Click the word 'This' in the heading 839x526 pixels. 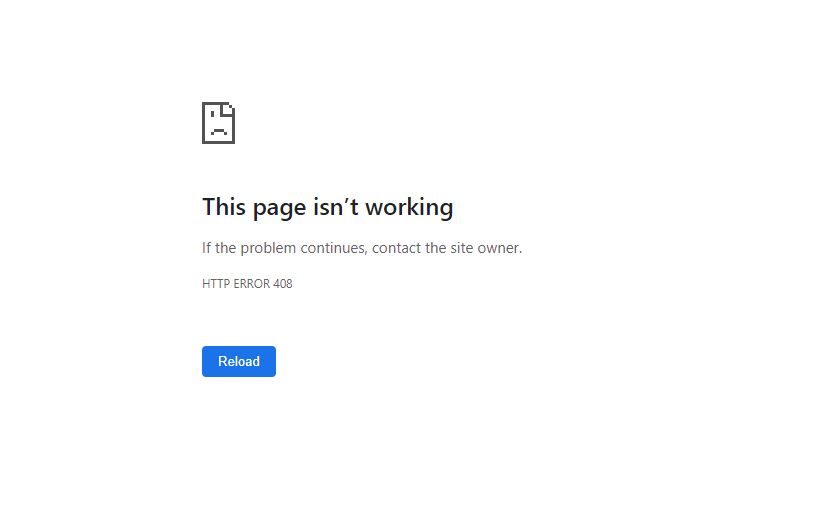pyautogui.click(x=224, y=207)
